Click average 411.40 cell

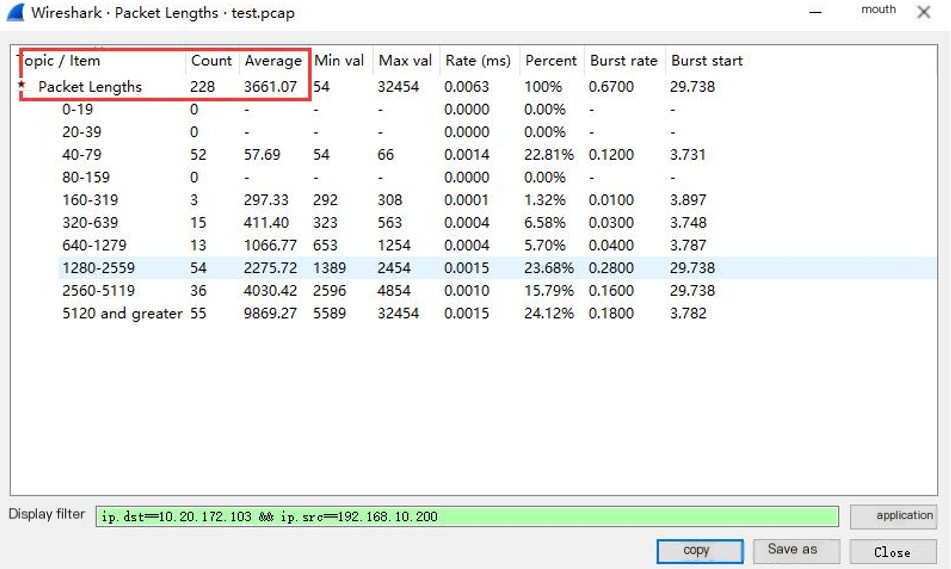click(266, 223)
